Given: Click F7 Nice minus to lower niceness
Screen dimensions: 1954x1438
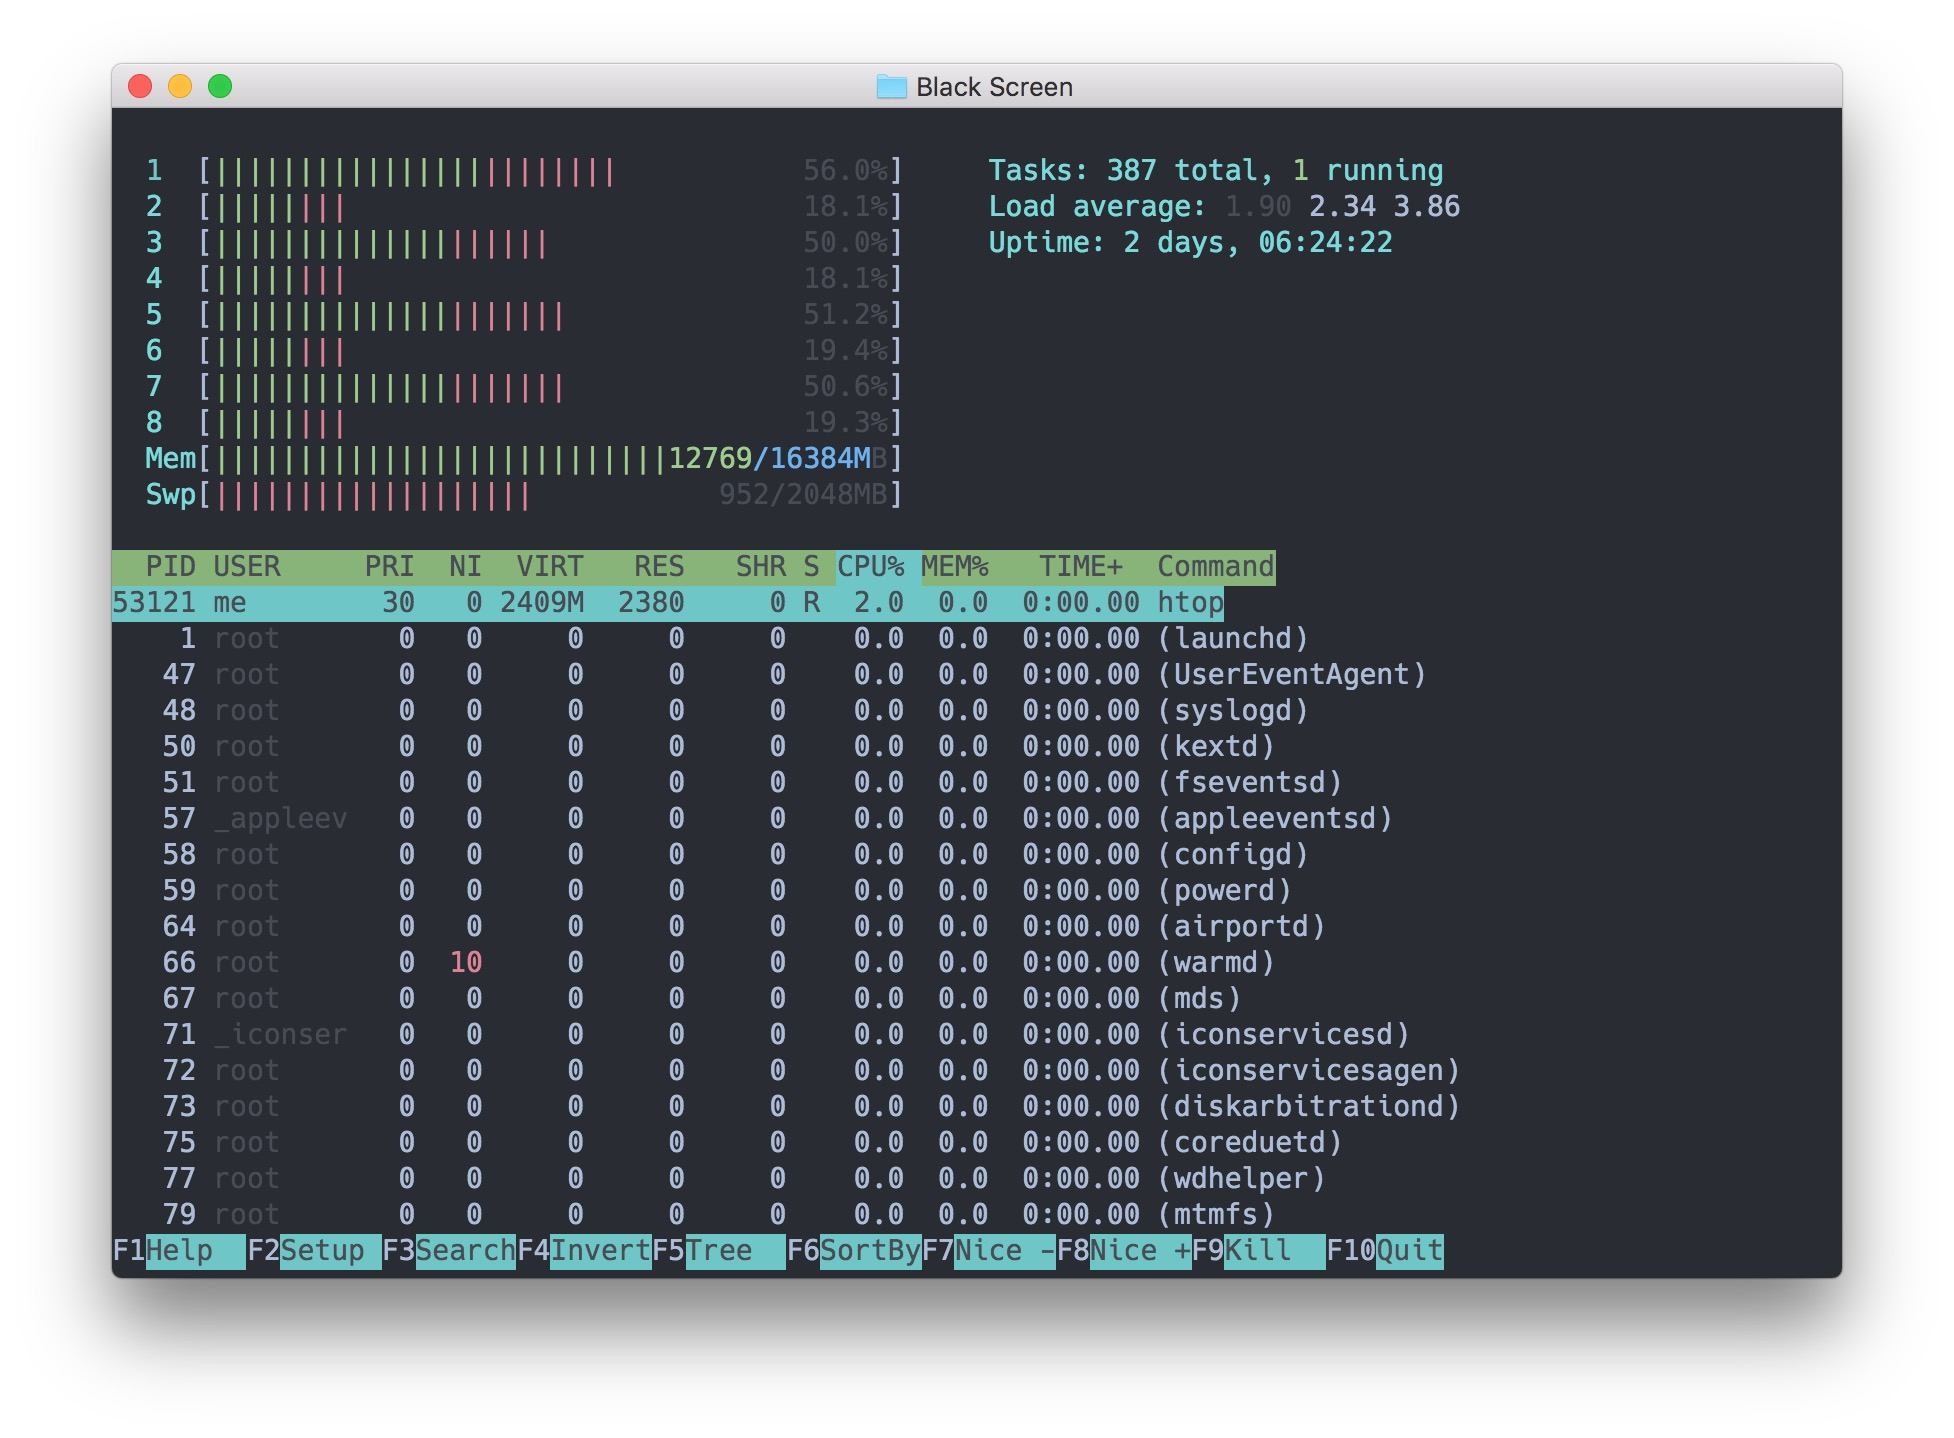Looking at the screenshot, I should (x=1003, y=1251).
